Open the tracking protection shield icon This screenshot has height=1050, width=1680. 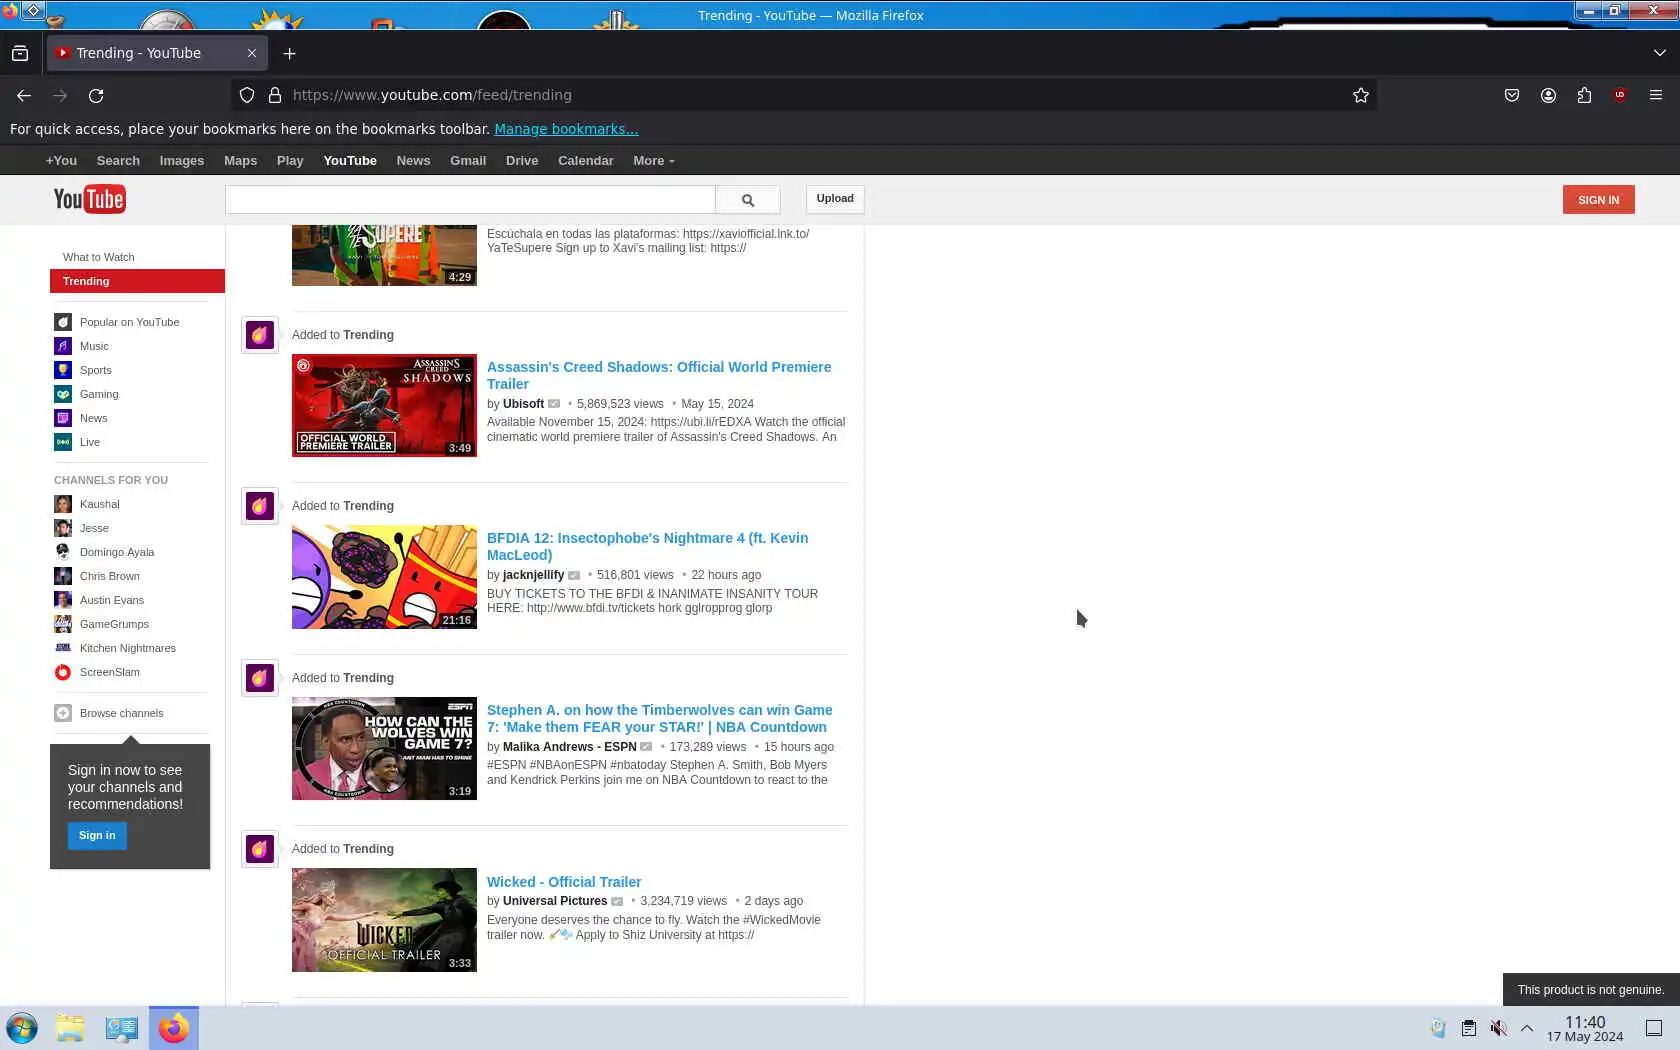(x=247, y=95)
